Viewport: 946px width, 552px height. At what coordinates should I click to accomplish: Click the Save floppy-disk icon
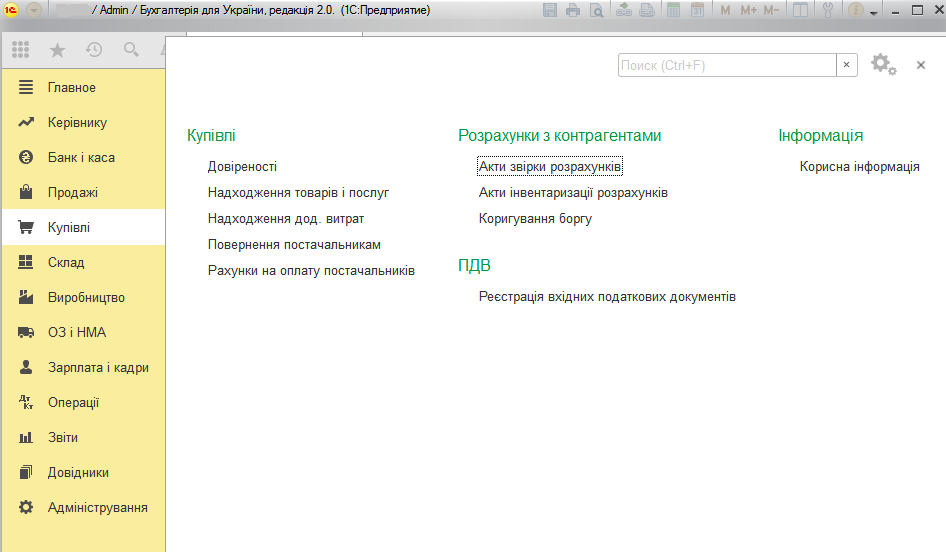tap(550, 10)
